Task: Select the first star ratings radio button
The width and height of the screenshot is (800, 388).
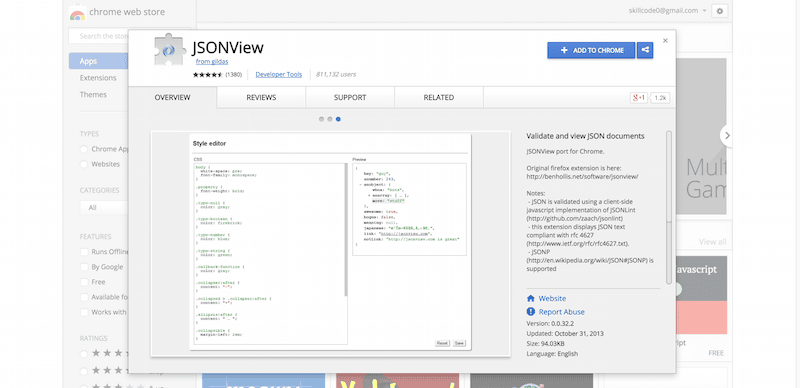Action: 84,353
